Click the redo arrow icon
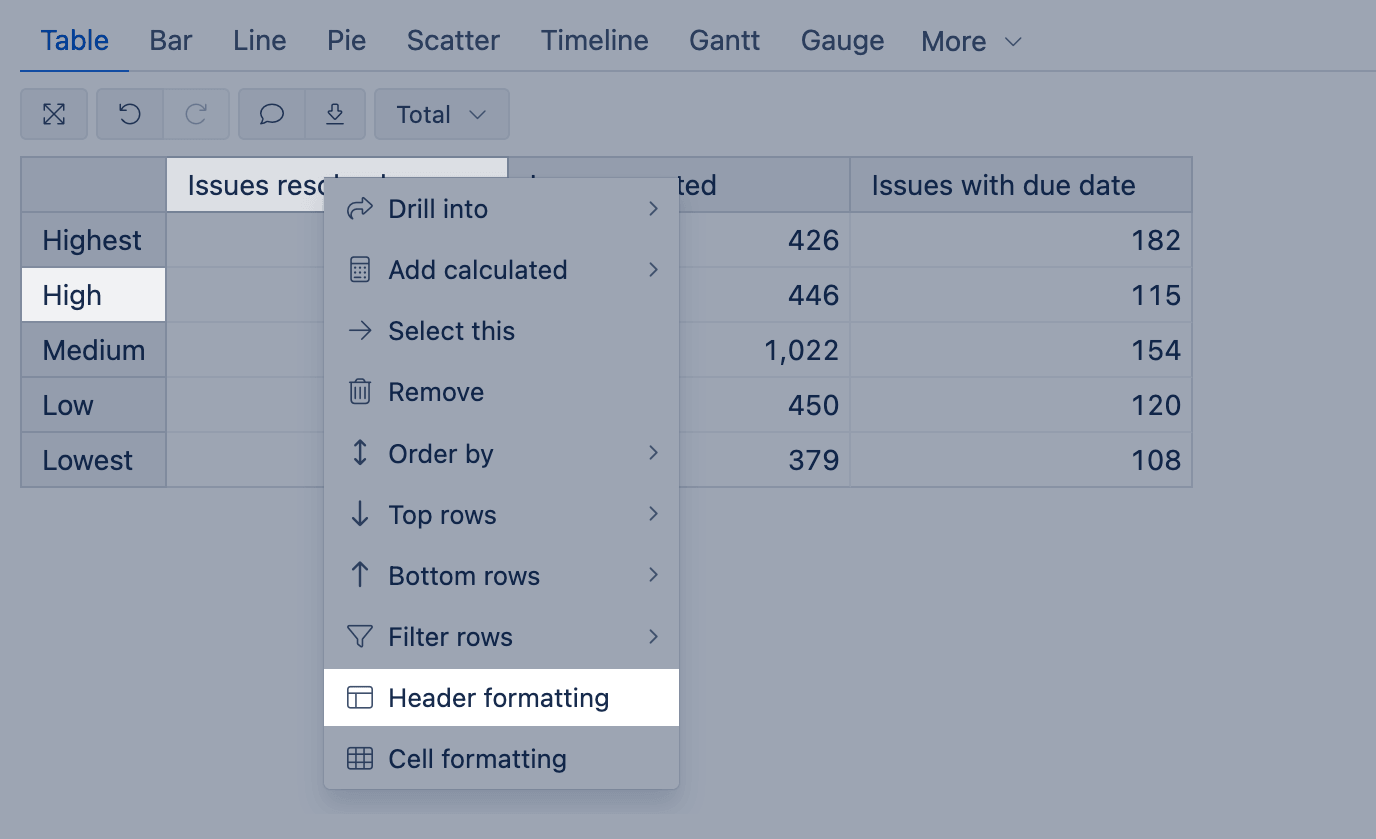Image resolution: width=1376 pixels, height=839 pixels. (x=196, y=114)
